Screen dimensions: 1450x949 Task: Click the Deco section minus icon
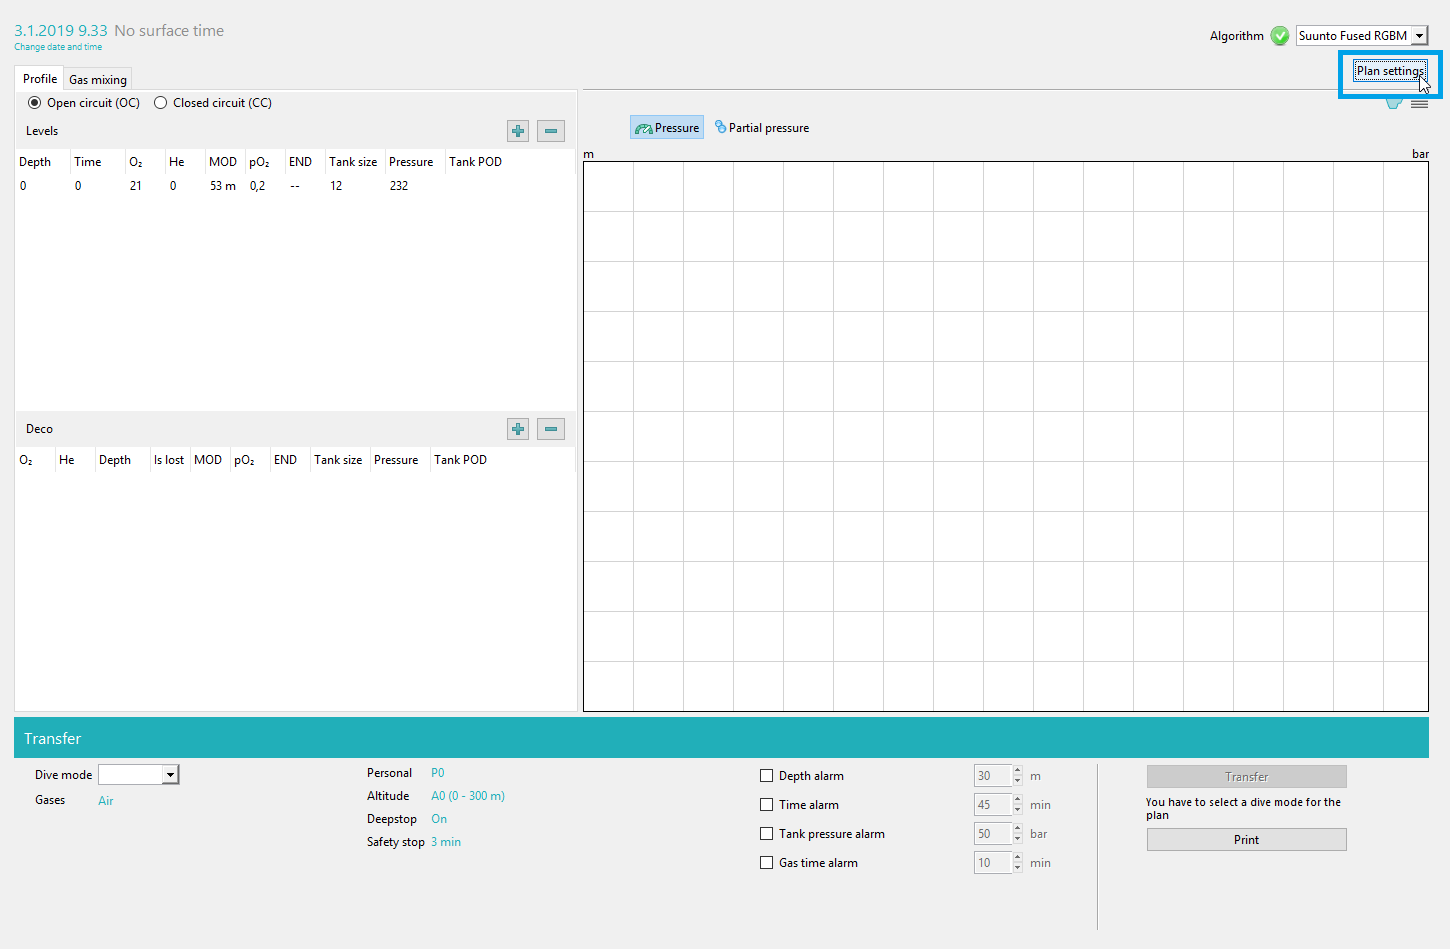[551, 429]
